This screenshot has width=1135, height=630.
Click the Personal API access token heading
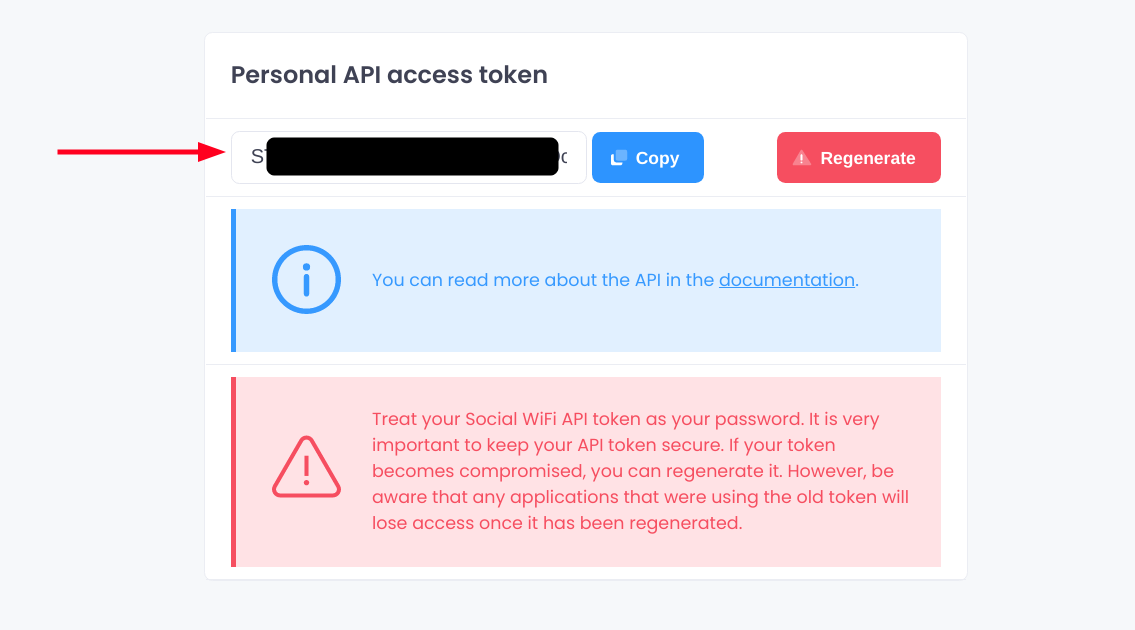[389, 74]
